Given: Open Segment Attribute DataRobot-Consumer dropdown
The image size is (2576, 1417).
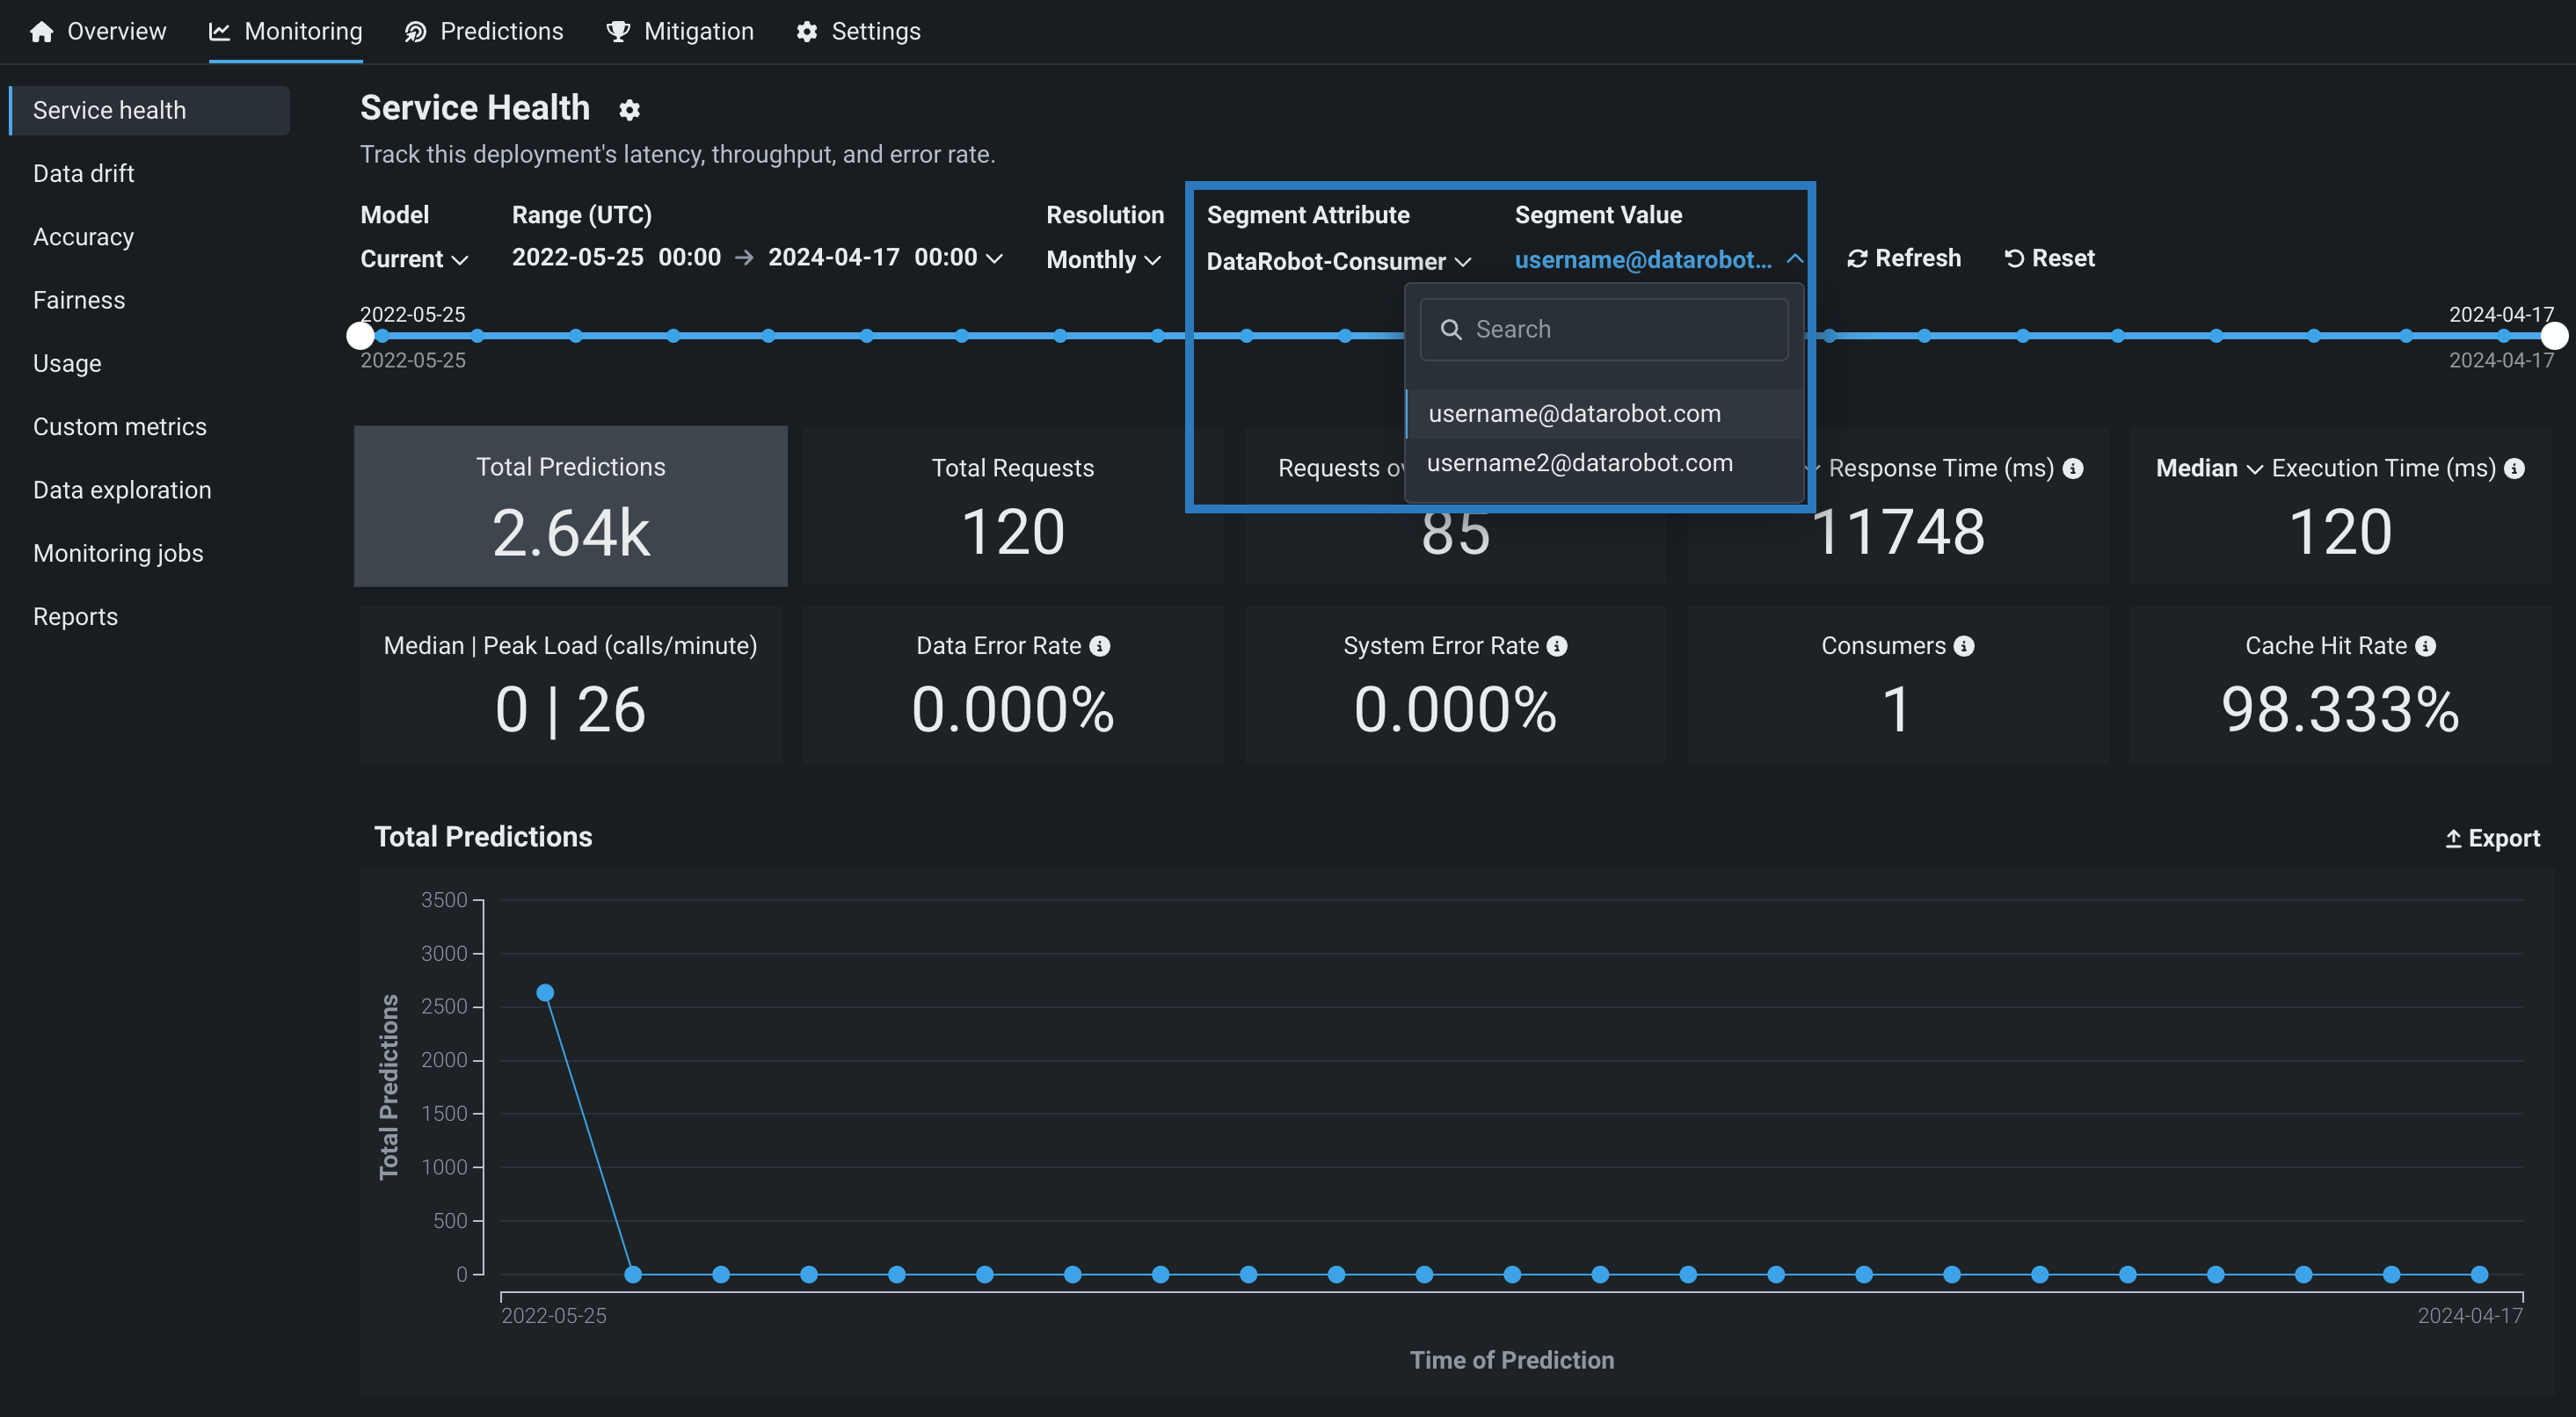Looking at the screenshot, I should pyautogui.click(x=1338, y=261).
